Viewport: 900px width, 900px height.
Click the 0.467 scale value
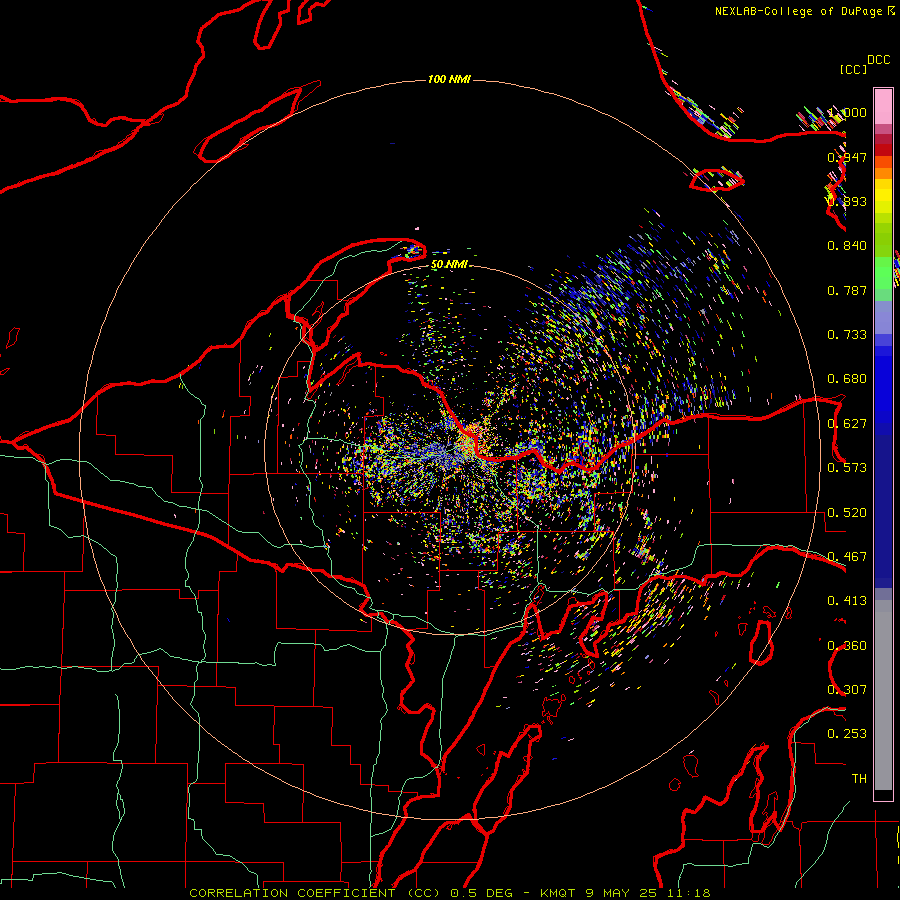click(847, 557)
